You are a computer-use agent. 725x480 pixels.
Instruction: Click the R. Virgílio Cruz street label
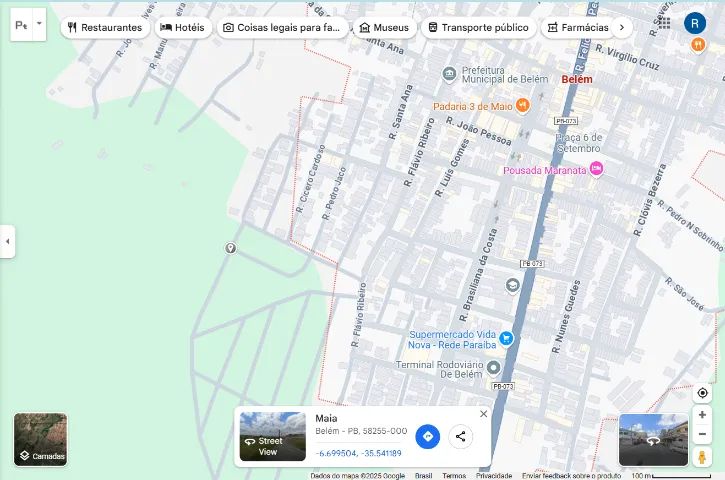(627, 57)
